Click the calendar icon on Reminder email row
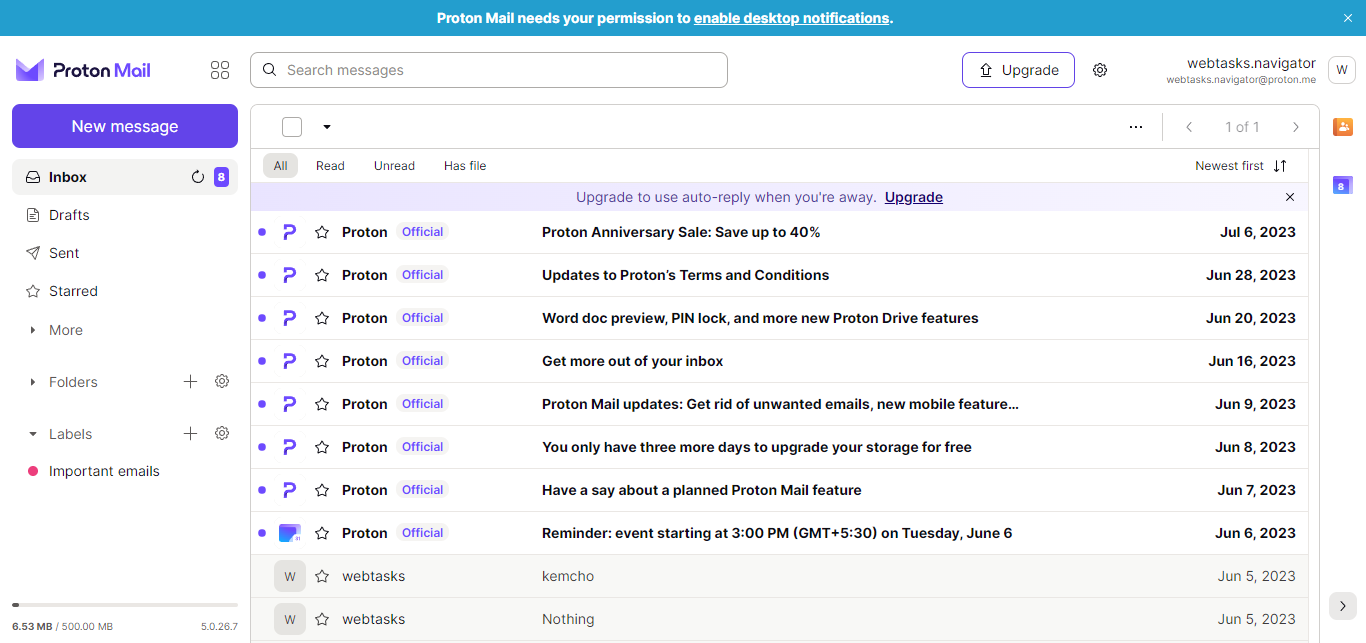Screen dimensions: 1366x643 point(289,533)
